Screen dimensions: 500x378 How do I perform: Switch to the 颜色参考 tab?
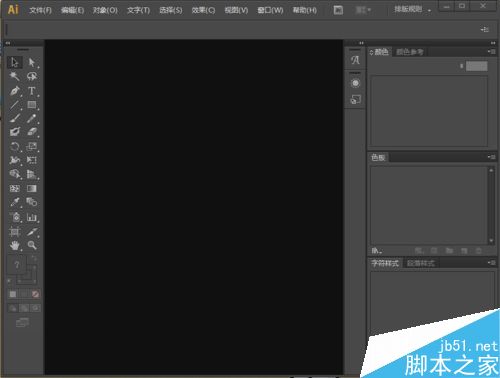[410, 52]
